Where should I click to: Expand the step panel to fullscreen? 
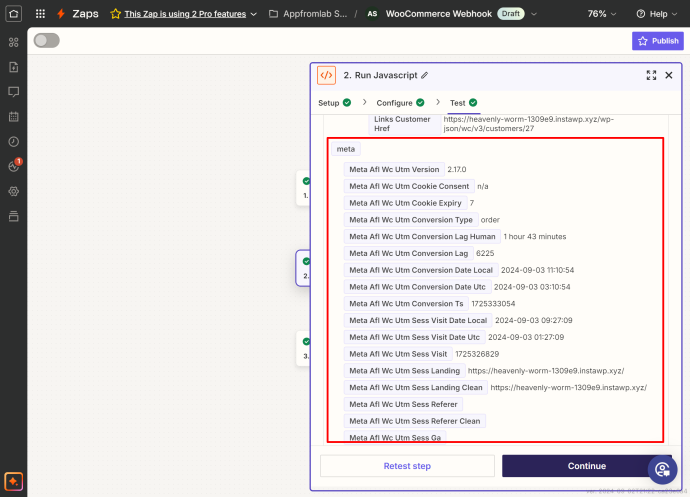tap(651, 75)
